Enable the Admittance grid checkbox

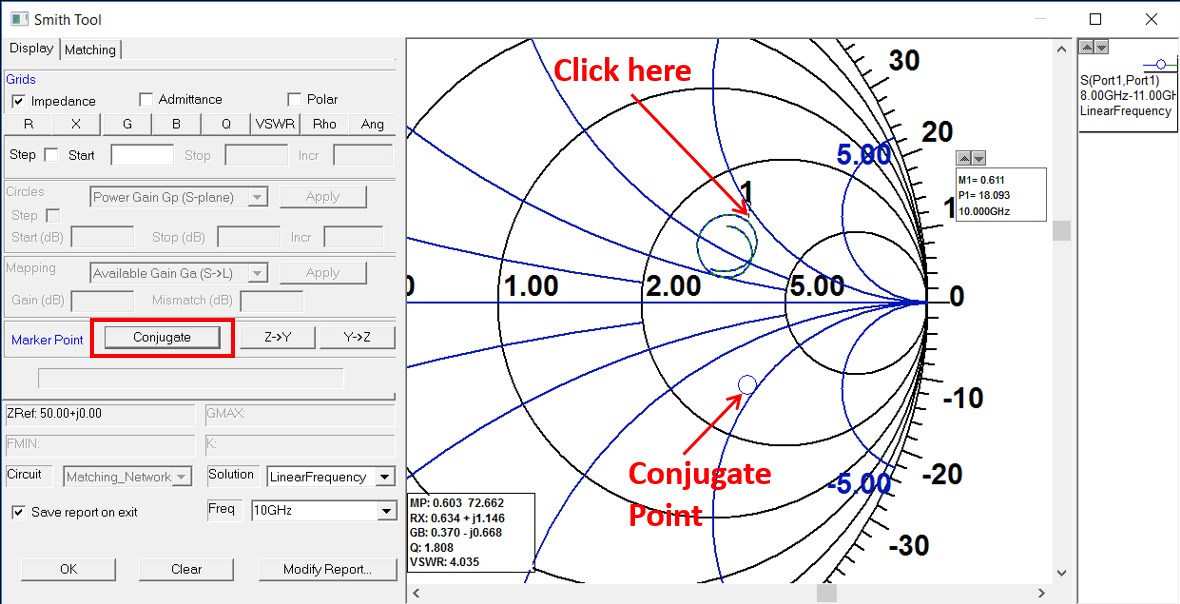click(146, 99)
